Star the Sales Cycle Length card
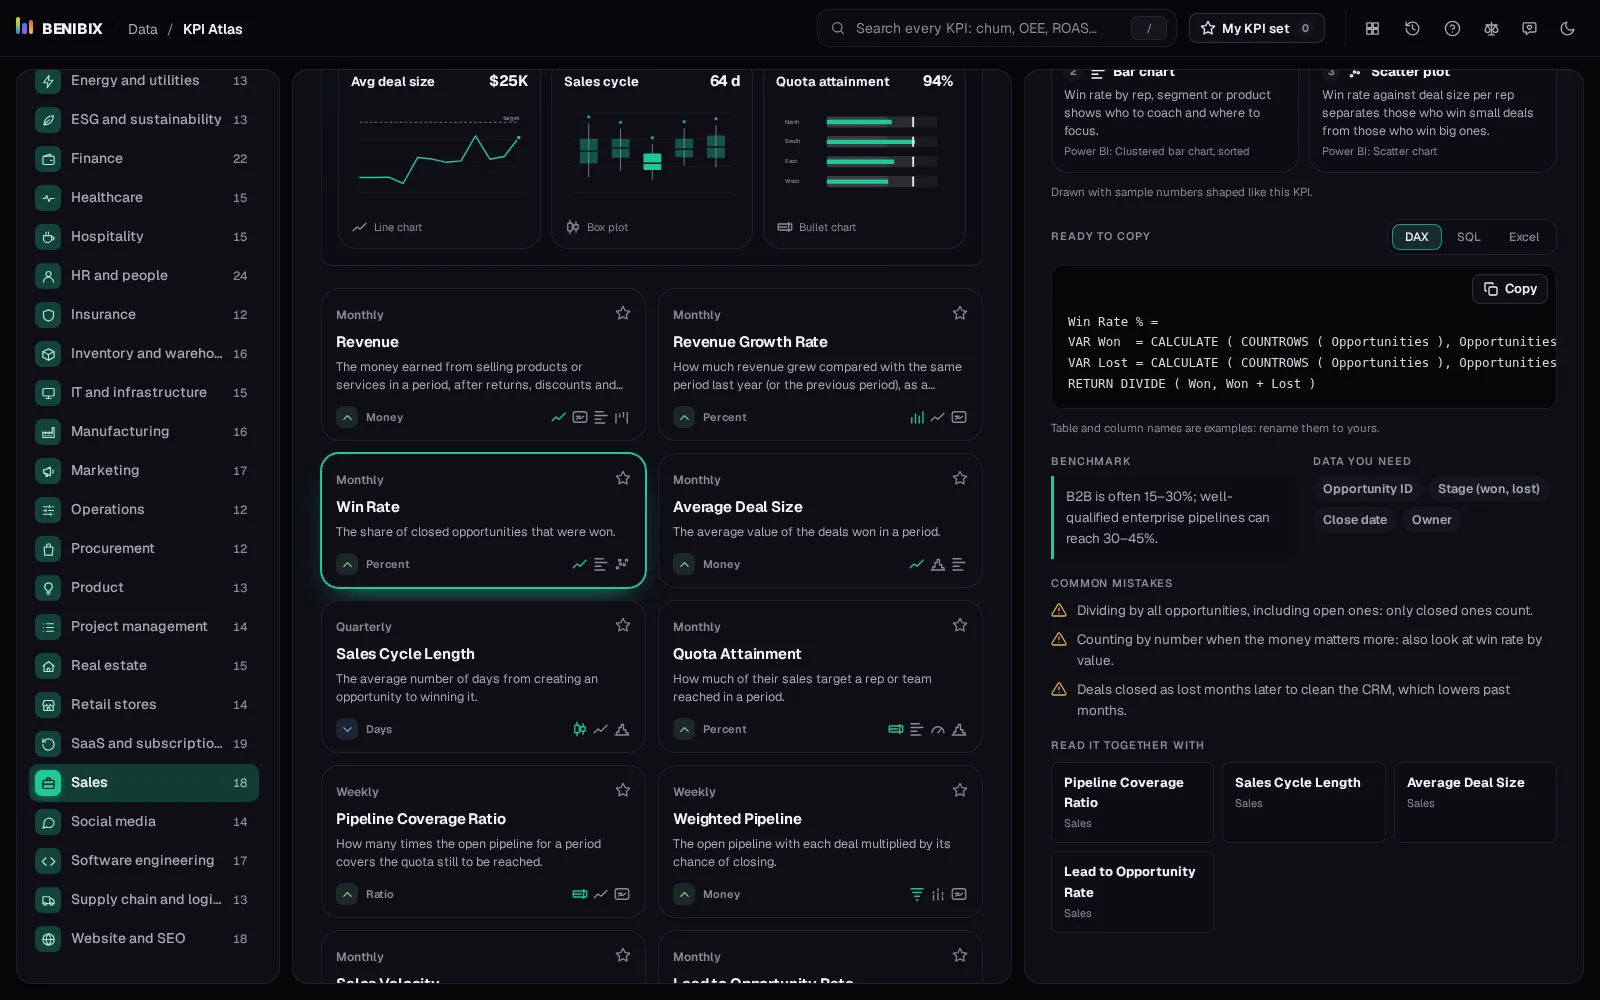The height and width of the screenshot is (1000, 1600). 623,625
